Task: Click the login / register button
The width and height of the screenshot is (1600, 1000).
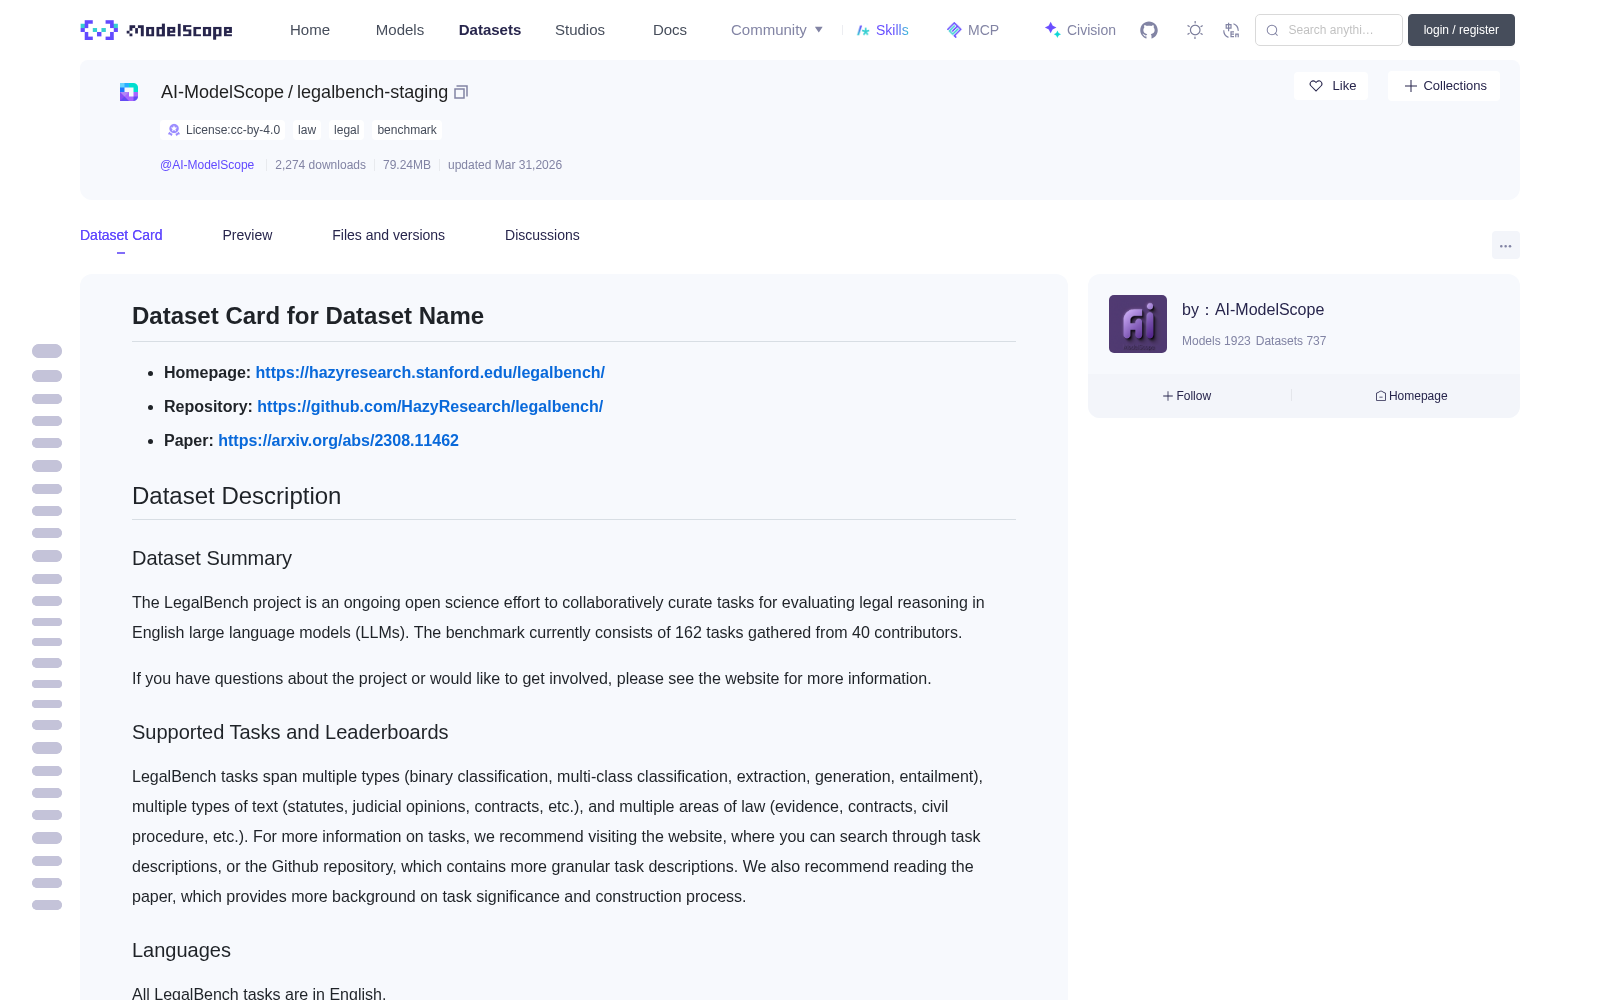Action: pyautogui.click(x=1461, y=30)
